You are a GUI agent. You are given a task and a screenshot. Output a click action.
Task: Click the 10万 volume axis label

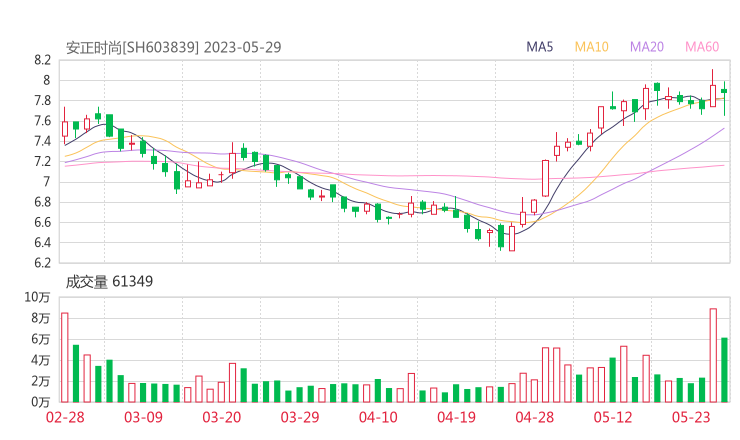[x=37, y=297]
